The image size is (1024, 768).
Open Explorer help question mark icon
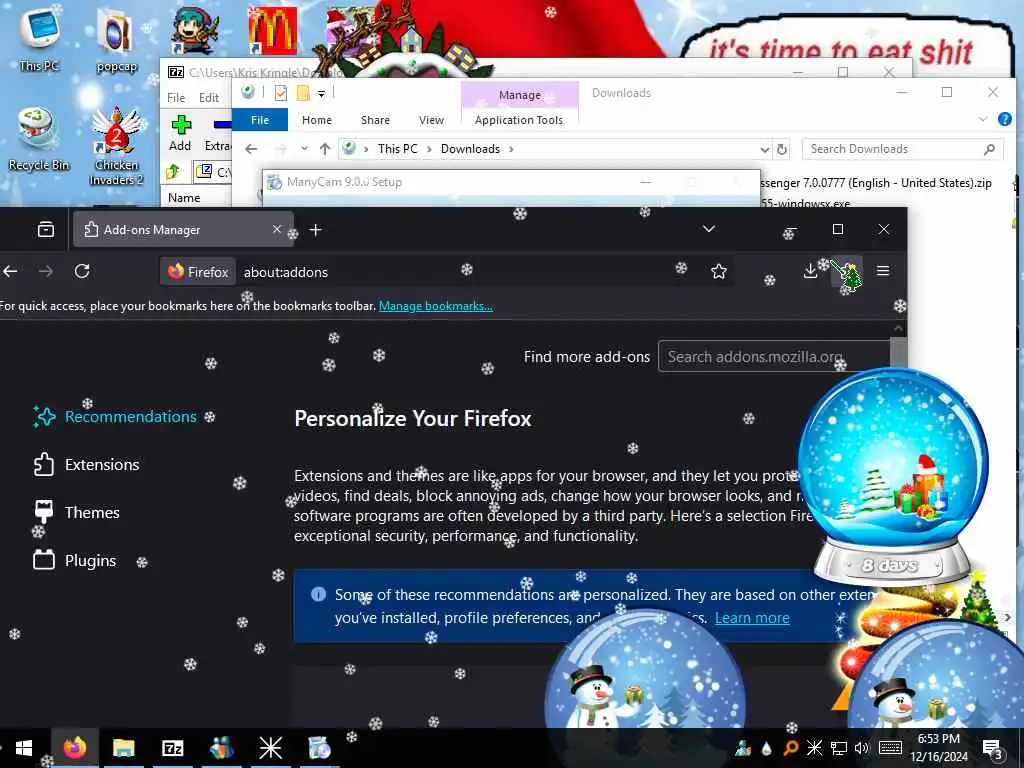[x=1004, y=119]
